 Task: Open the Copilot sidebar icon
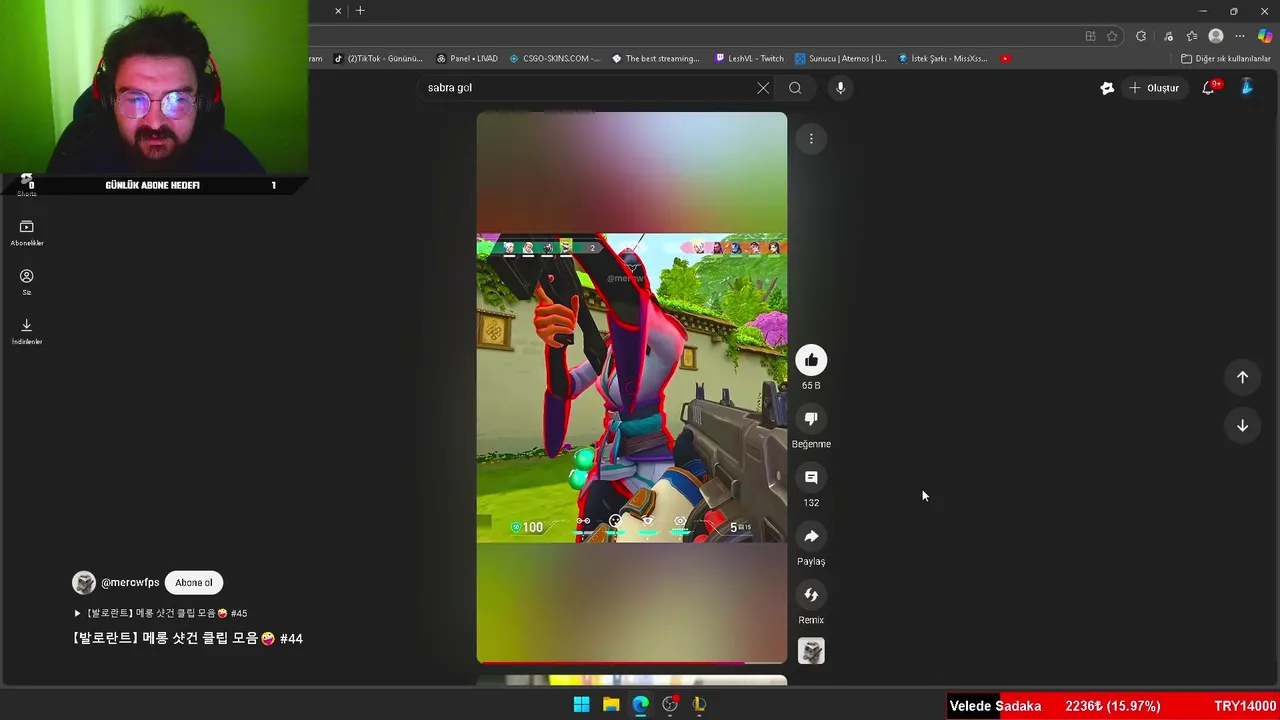1265,36
